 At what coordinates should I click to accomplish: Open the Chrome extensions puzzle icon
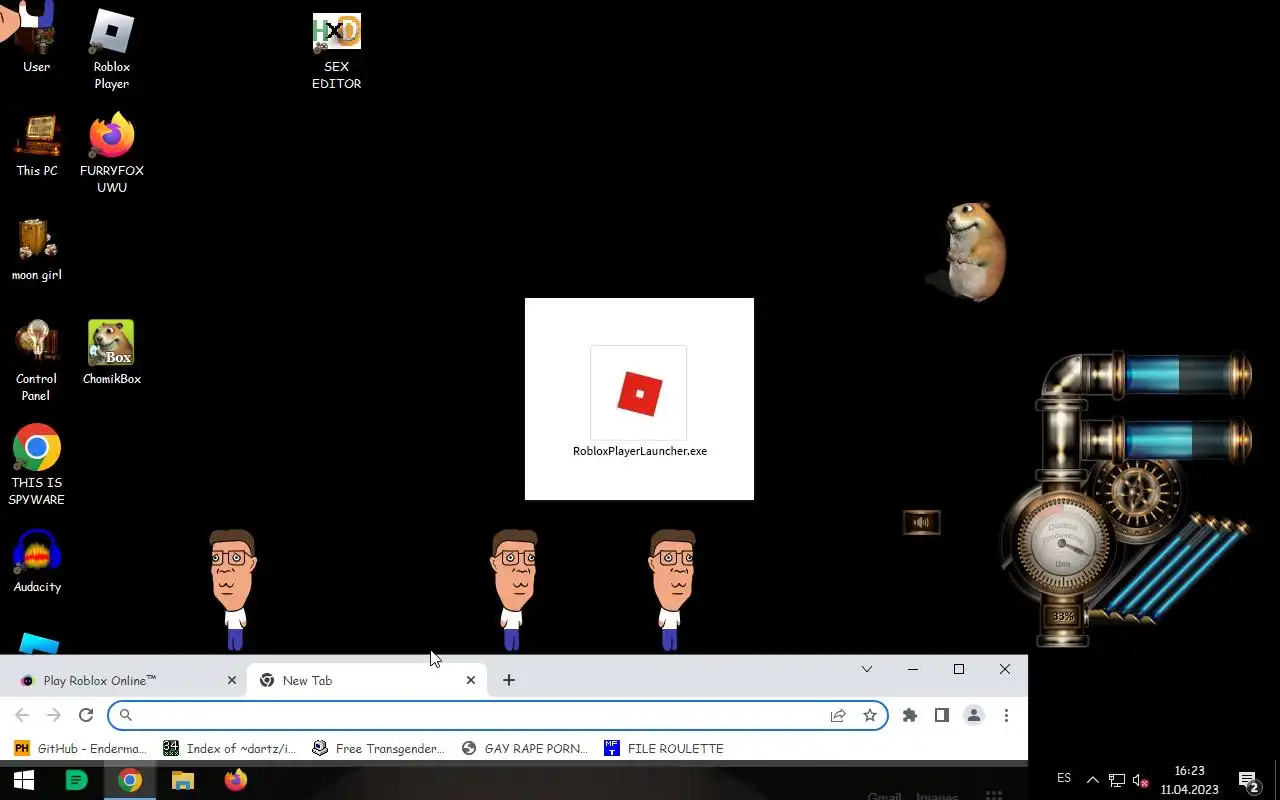[x=910, y=715]
